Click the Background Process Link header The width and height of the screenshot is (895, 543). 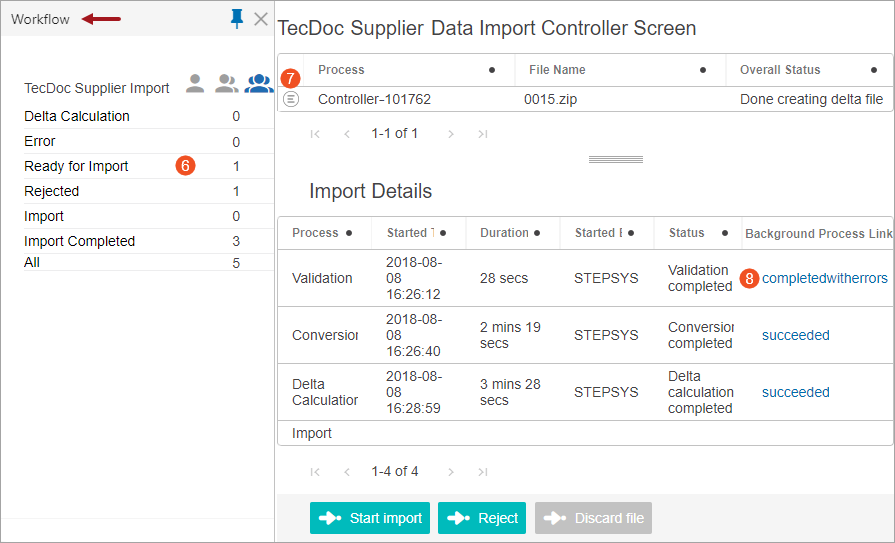click(x=819, y=234)
